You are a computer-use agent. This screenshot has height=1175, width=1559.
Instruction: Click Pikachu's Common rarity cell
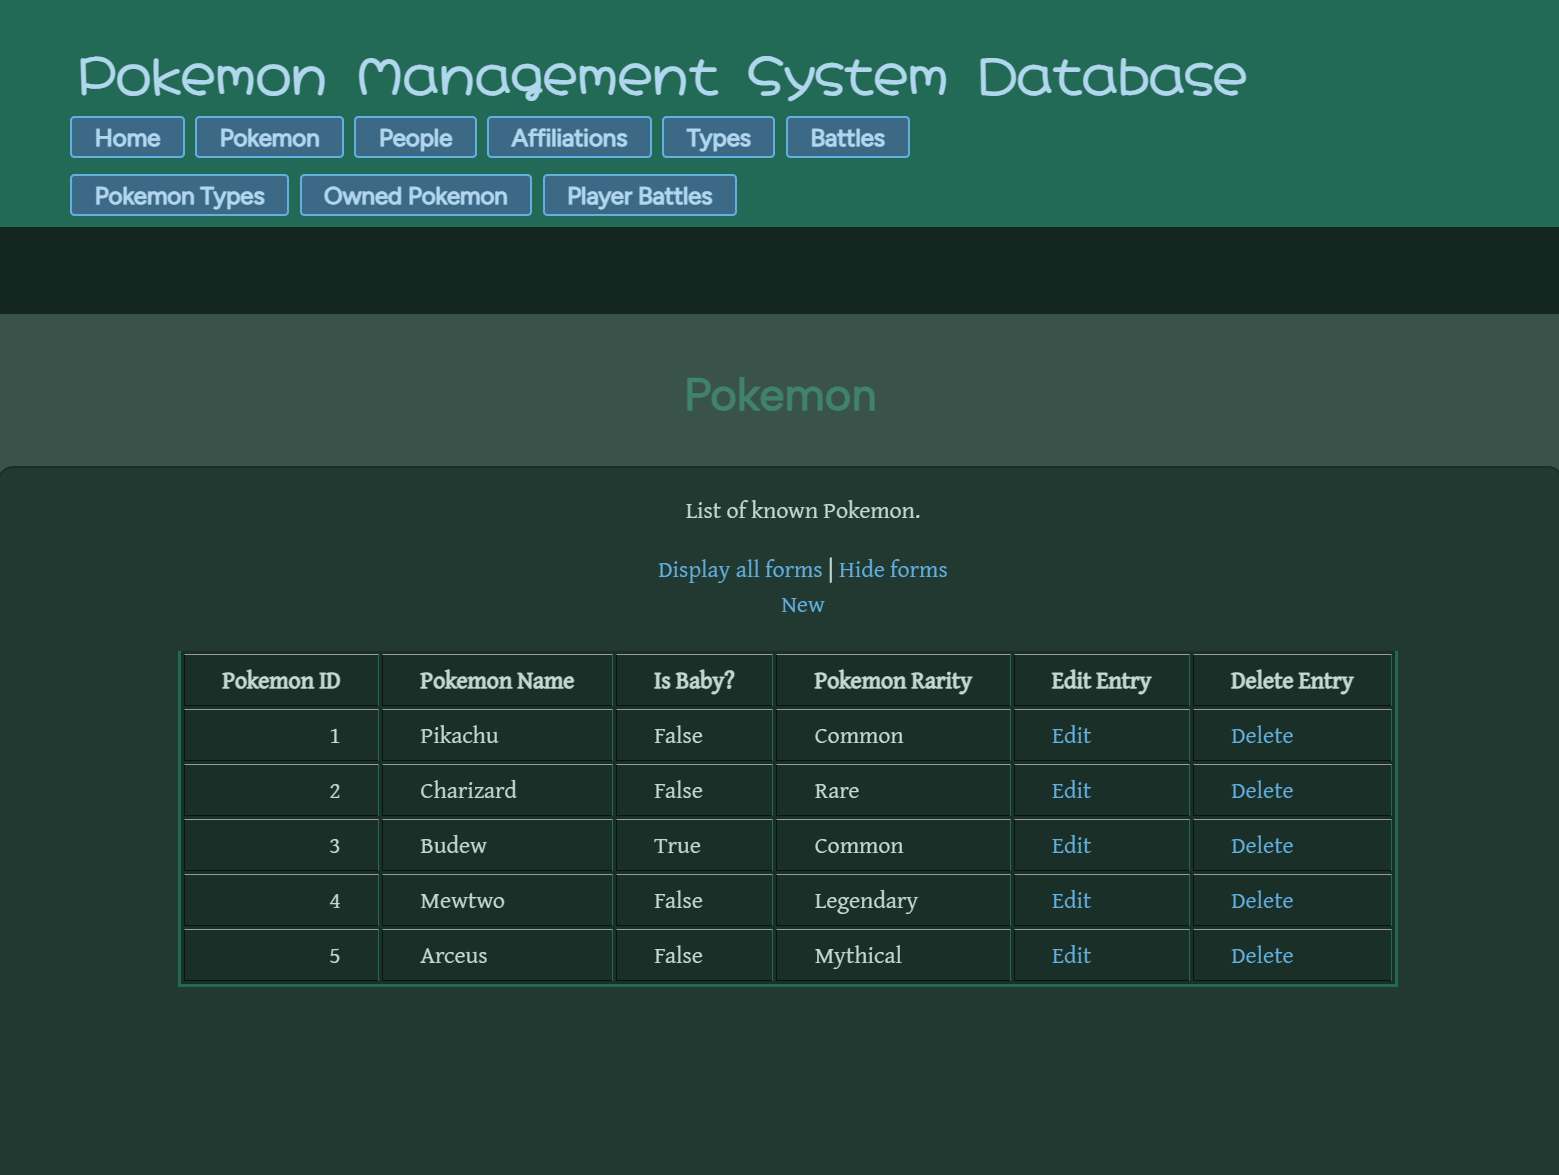click(x=893, y=736)
